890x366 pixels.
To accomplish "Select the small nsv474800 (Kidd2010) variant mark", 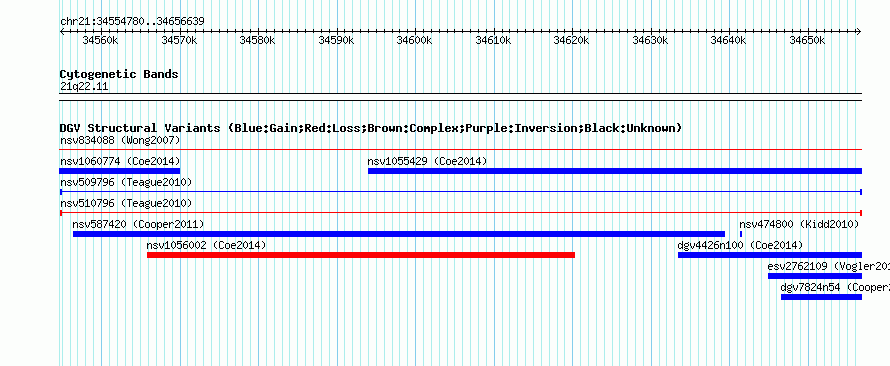I will (741, 234).
